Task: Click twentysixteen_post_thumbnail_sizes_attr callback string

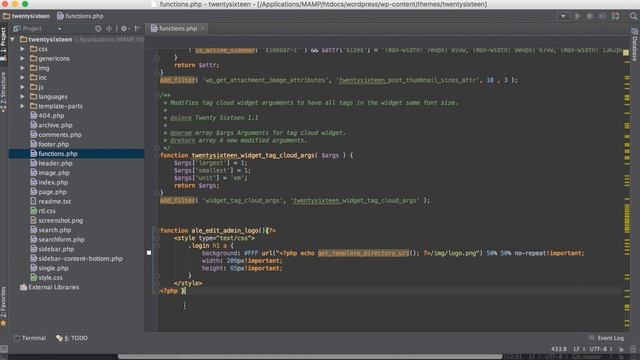Action: point(408,80)
